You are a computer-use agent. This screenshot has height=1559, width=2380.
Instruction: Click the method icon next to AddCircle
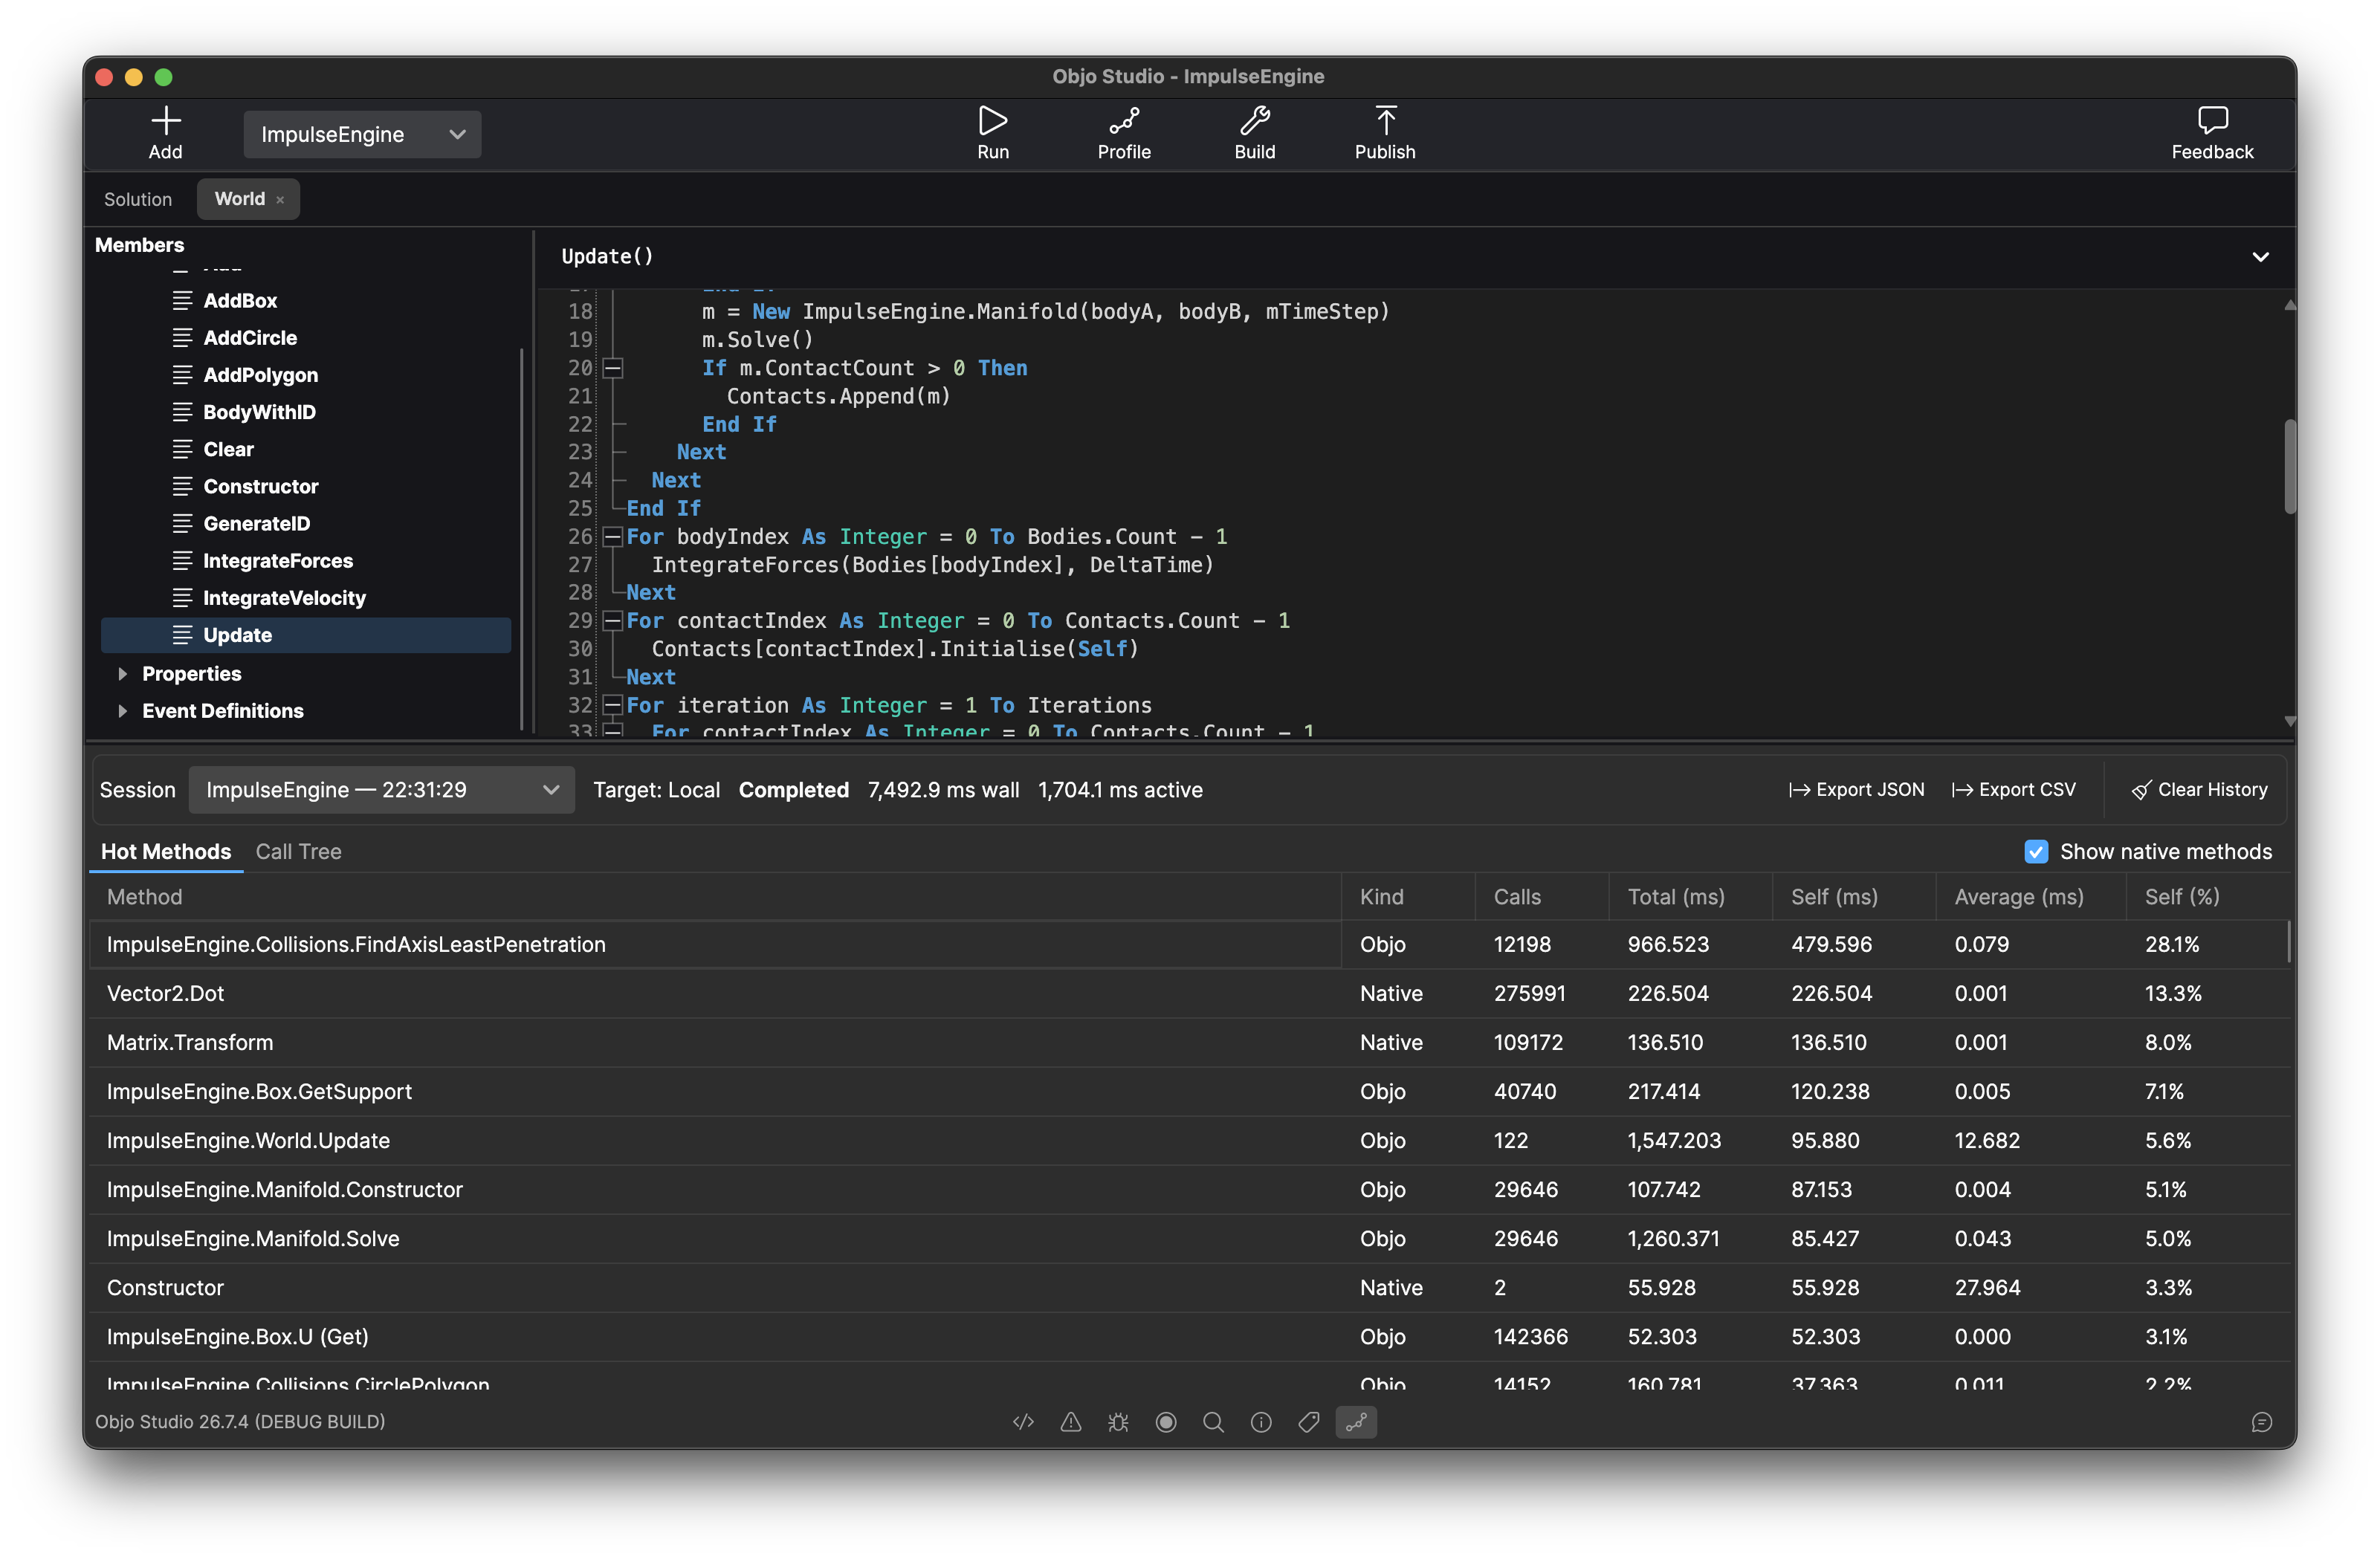click(182, 338)
